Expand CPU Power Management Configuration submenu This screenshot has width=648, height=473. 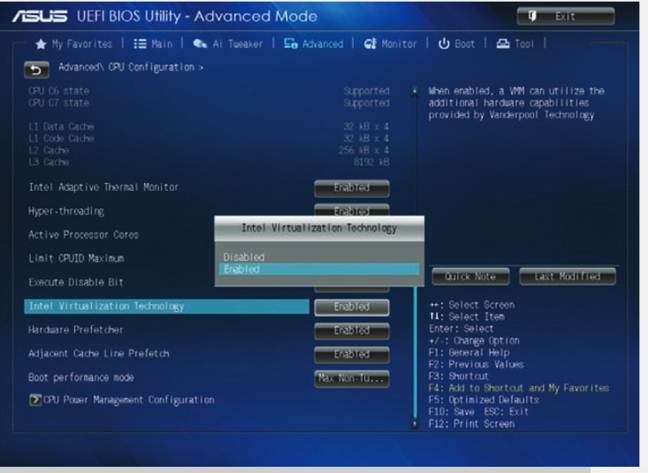122,400
